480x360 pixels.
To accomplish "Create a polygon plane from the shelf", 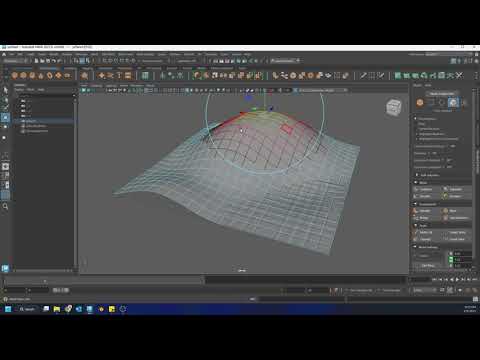I will coord(58,76).
